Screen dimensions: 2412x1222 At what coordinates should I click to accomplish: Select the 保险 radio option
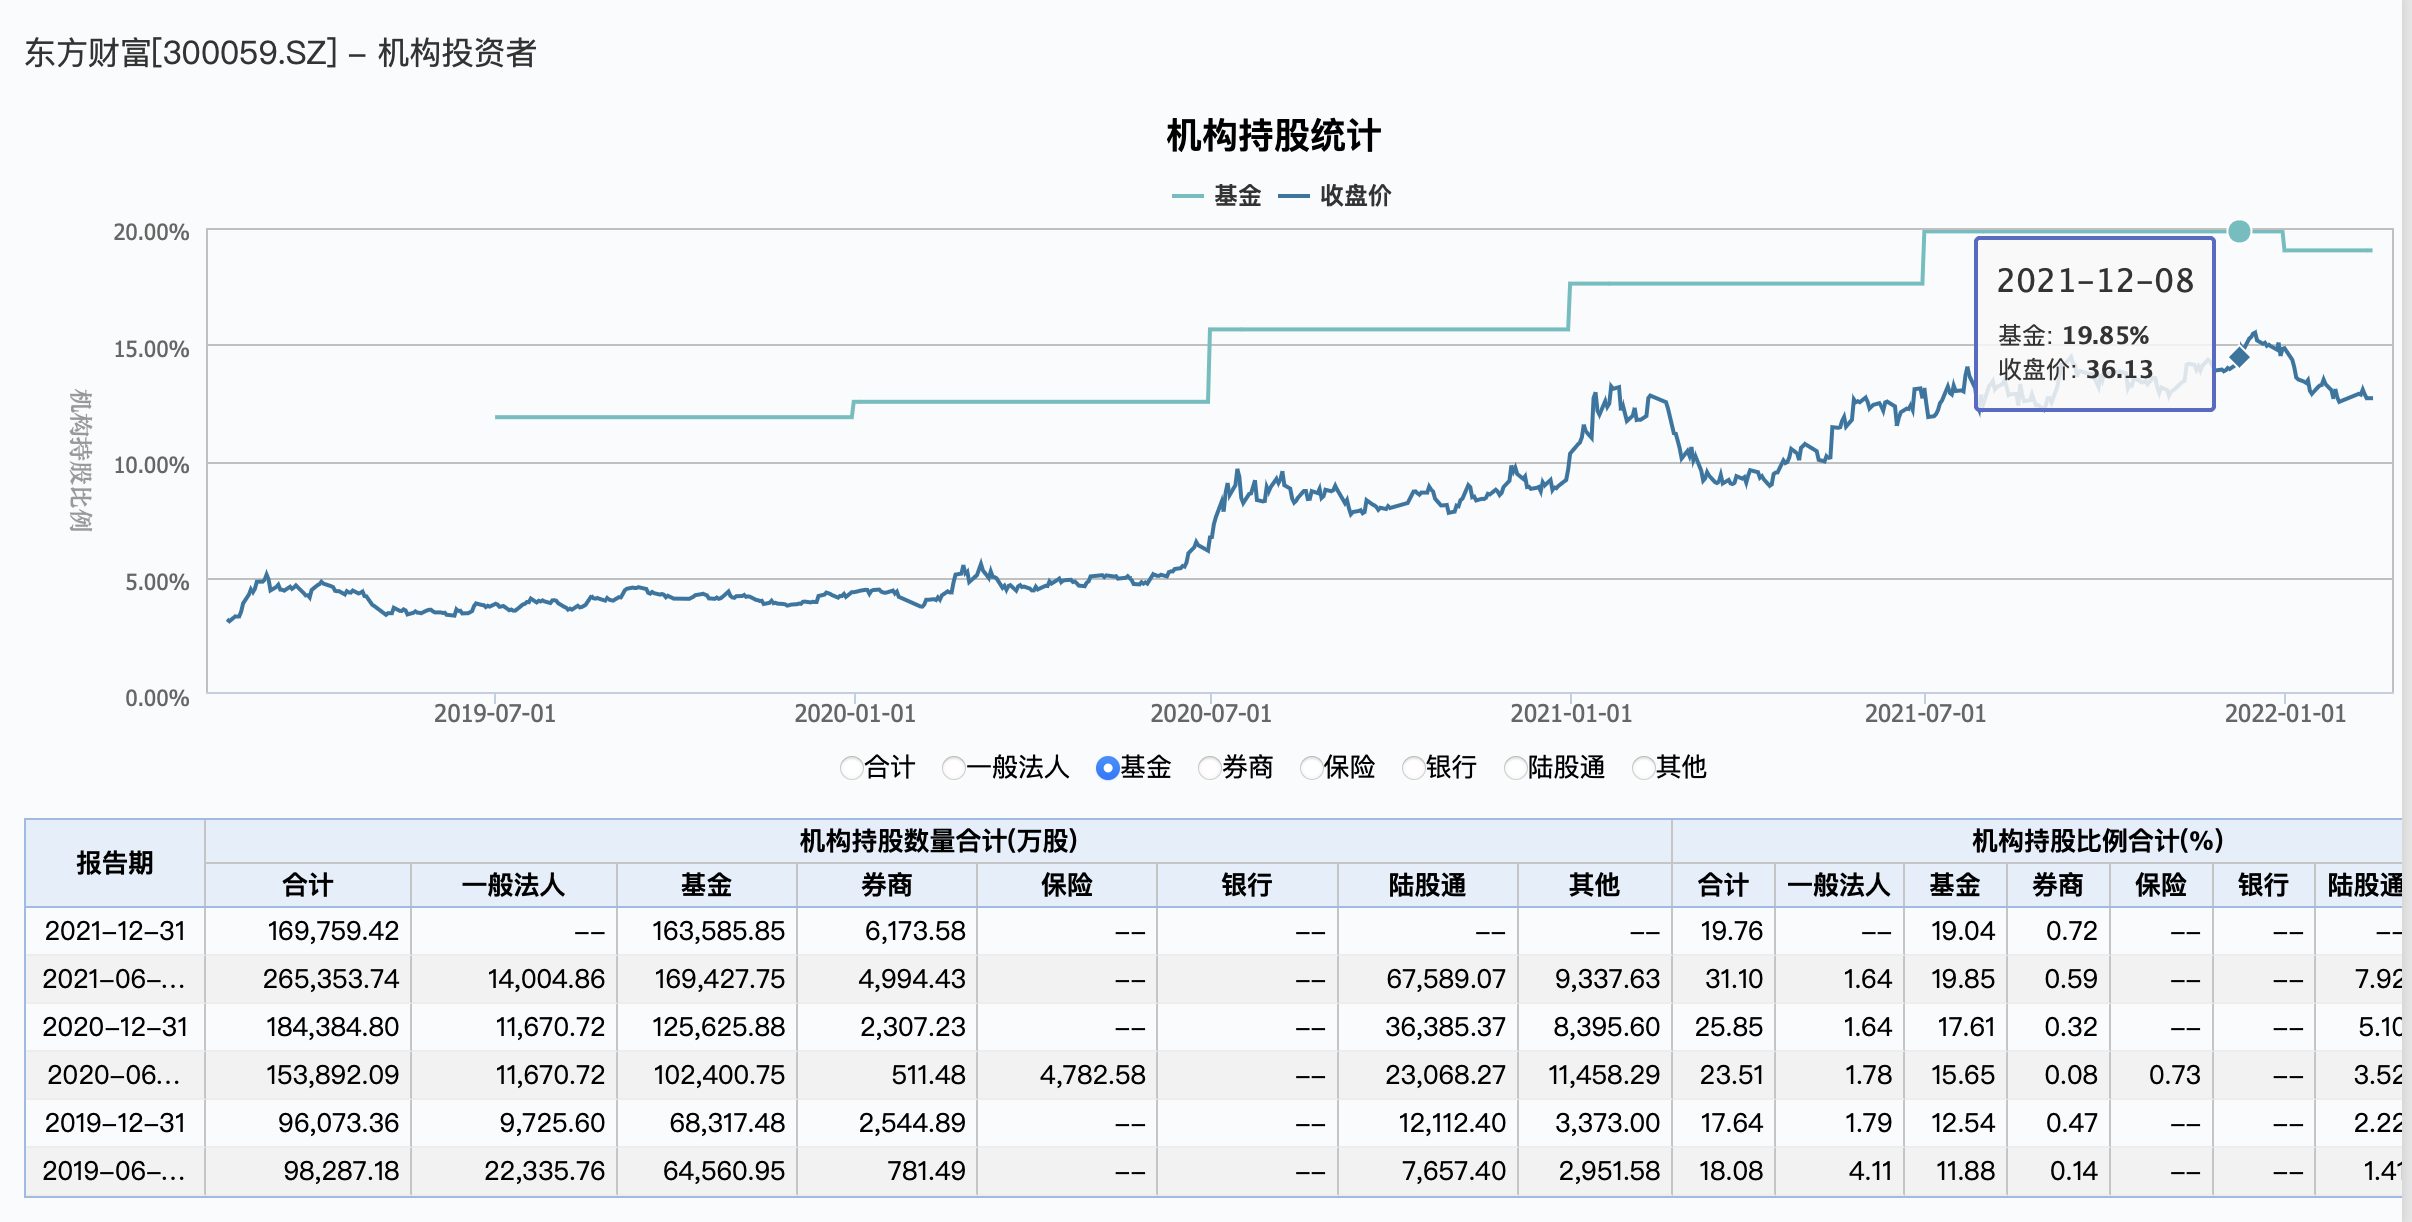point(1311,768)
